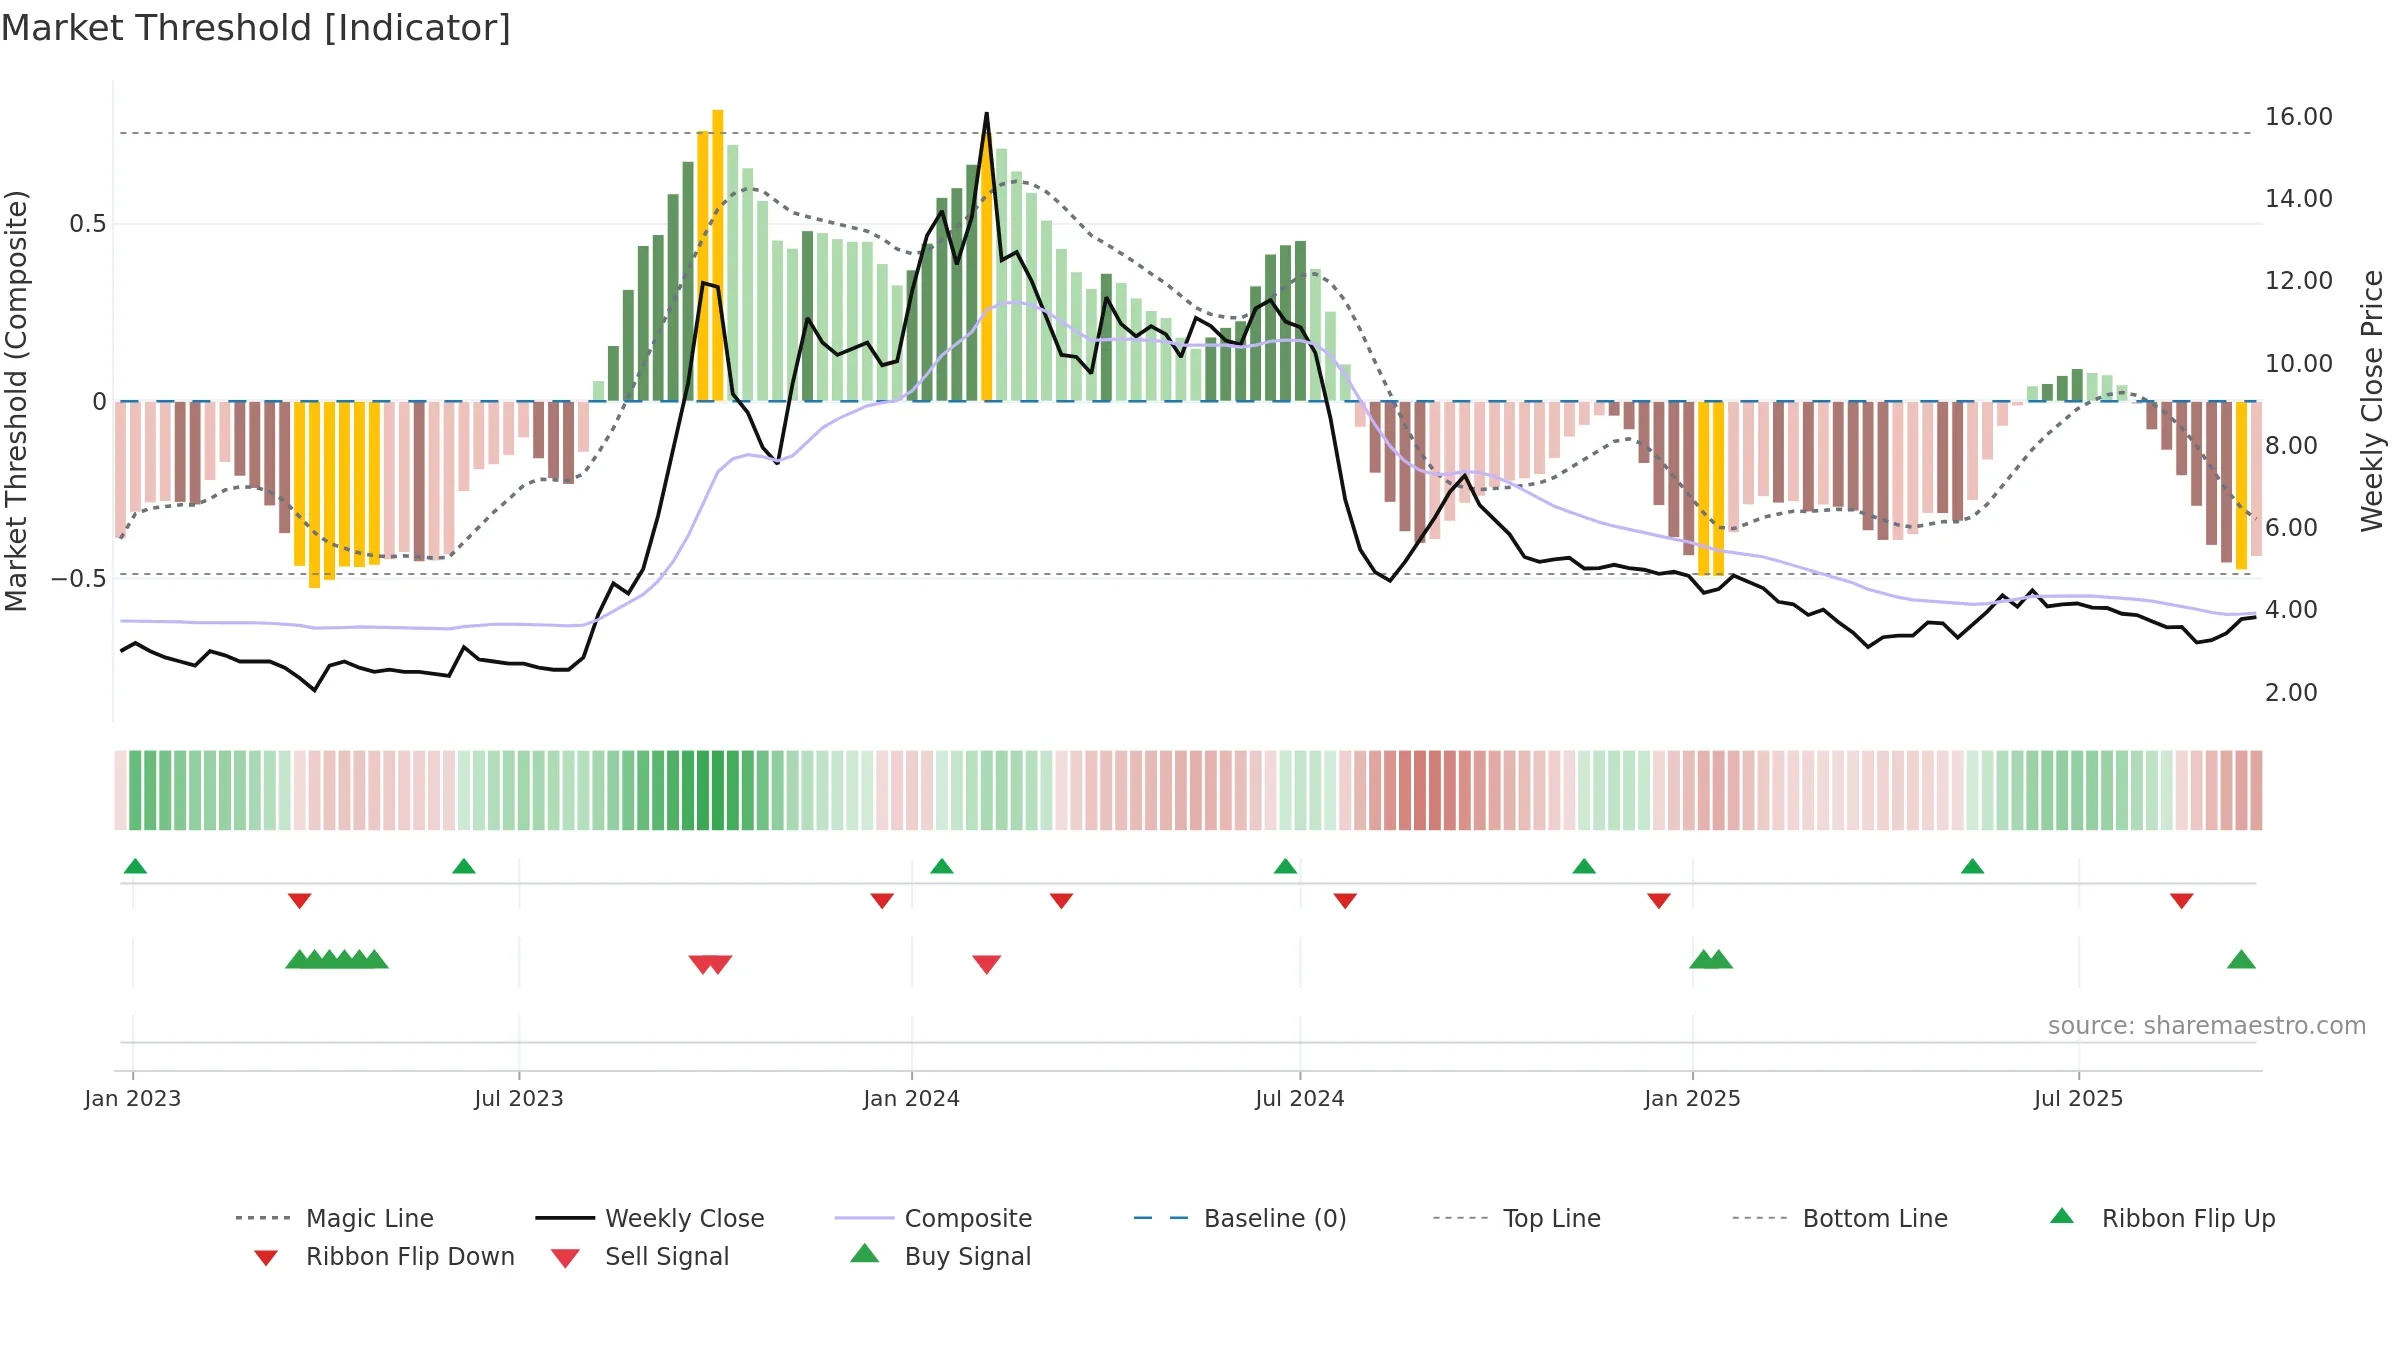This screenshot has width=2400, height=1350.
Task: Click the Ribbon Flip Up marker just after Jan 2024
Action: [x=942, y=866]
